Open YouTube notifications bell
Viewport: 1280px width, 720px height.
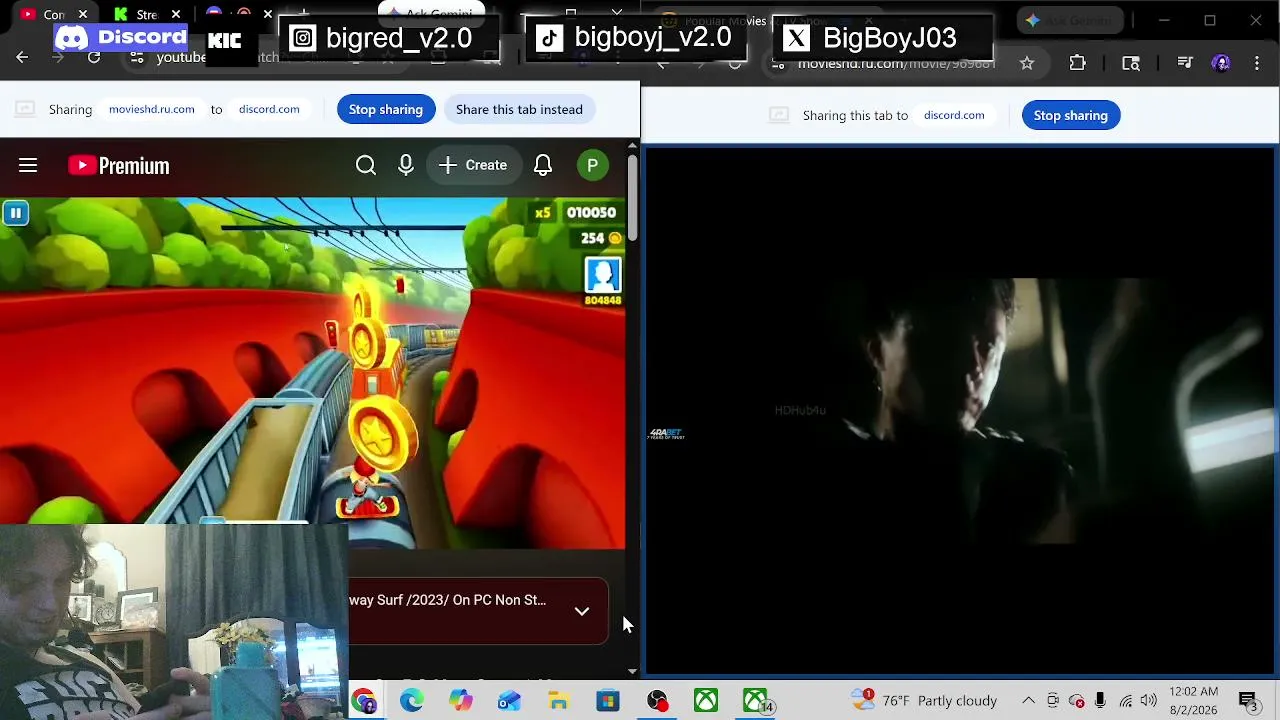(543, 165)
